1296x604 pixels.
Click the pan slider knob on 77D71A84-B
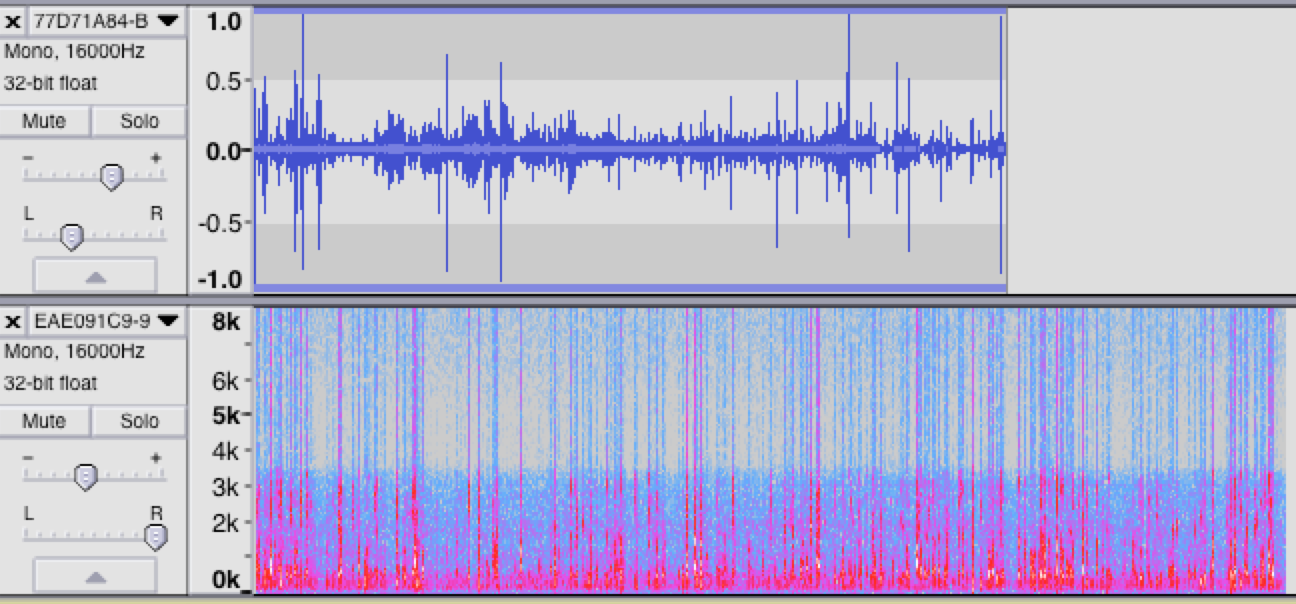71,237
